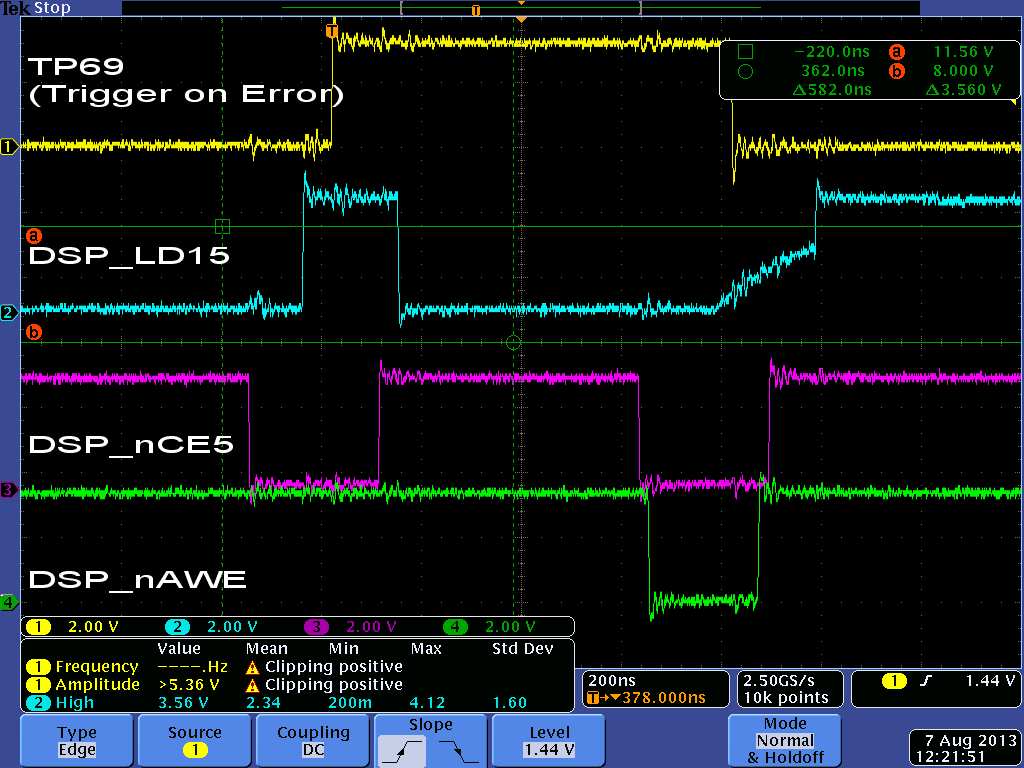1024x768 pixels.
Task: Click the -220.0ns cursor time value
Action: 831,52
